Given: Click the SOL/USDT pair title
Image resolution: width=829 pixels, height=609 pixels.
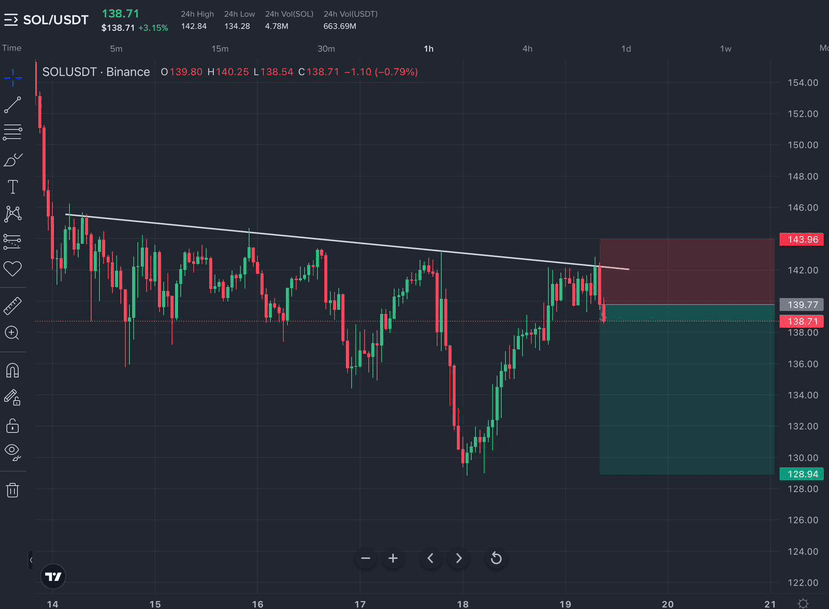Looking at the screenshot, I should (x=56, y=20).
